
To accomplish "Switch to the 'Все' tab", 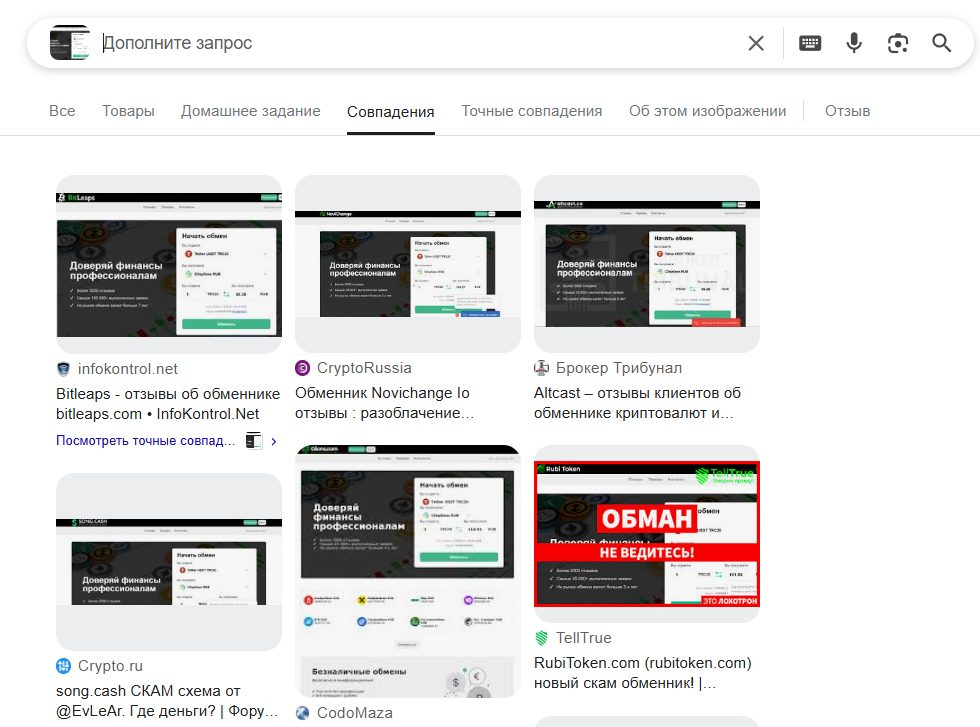I will coord(62,111).
